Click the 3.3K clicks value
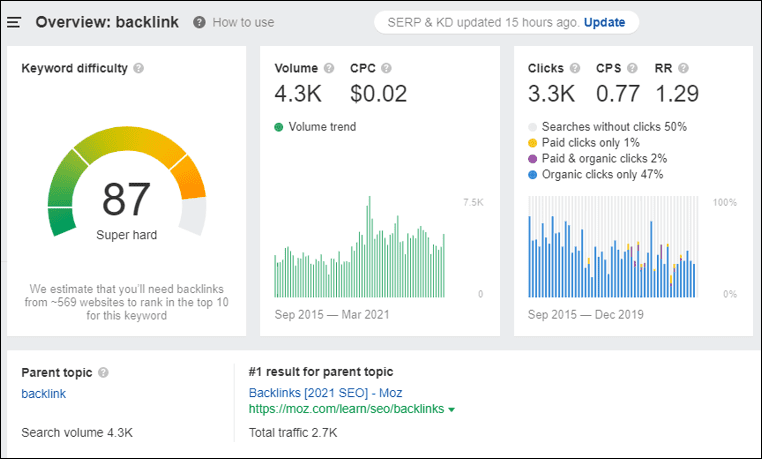The width and height of the screenshot is (762, 459). [x=552, y=93]
